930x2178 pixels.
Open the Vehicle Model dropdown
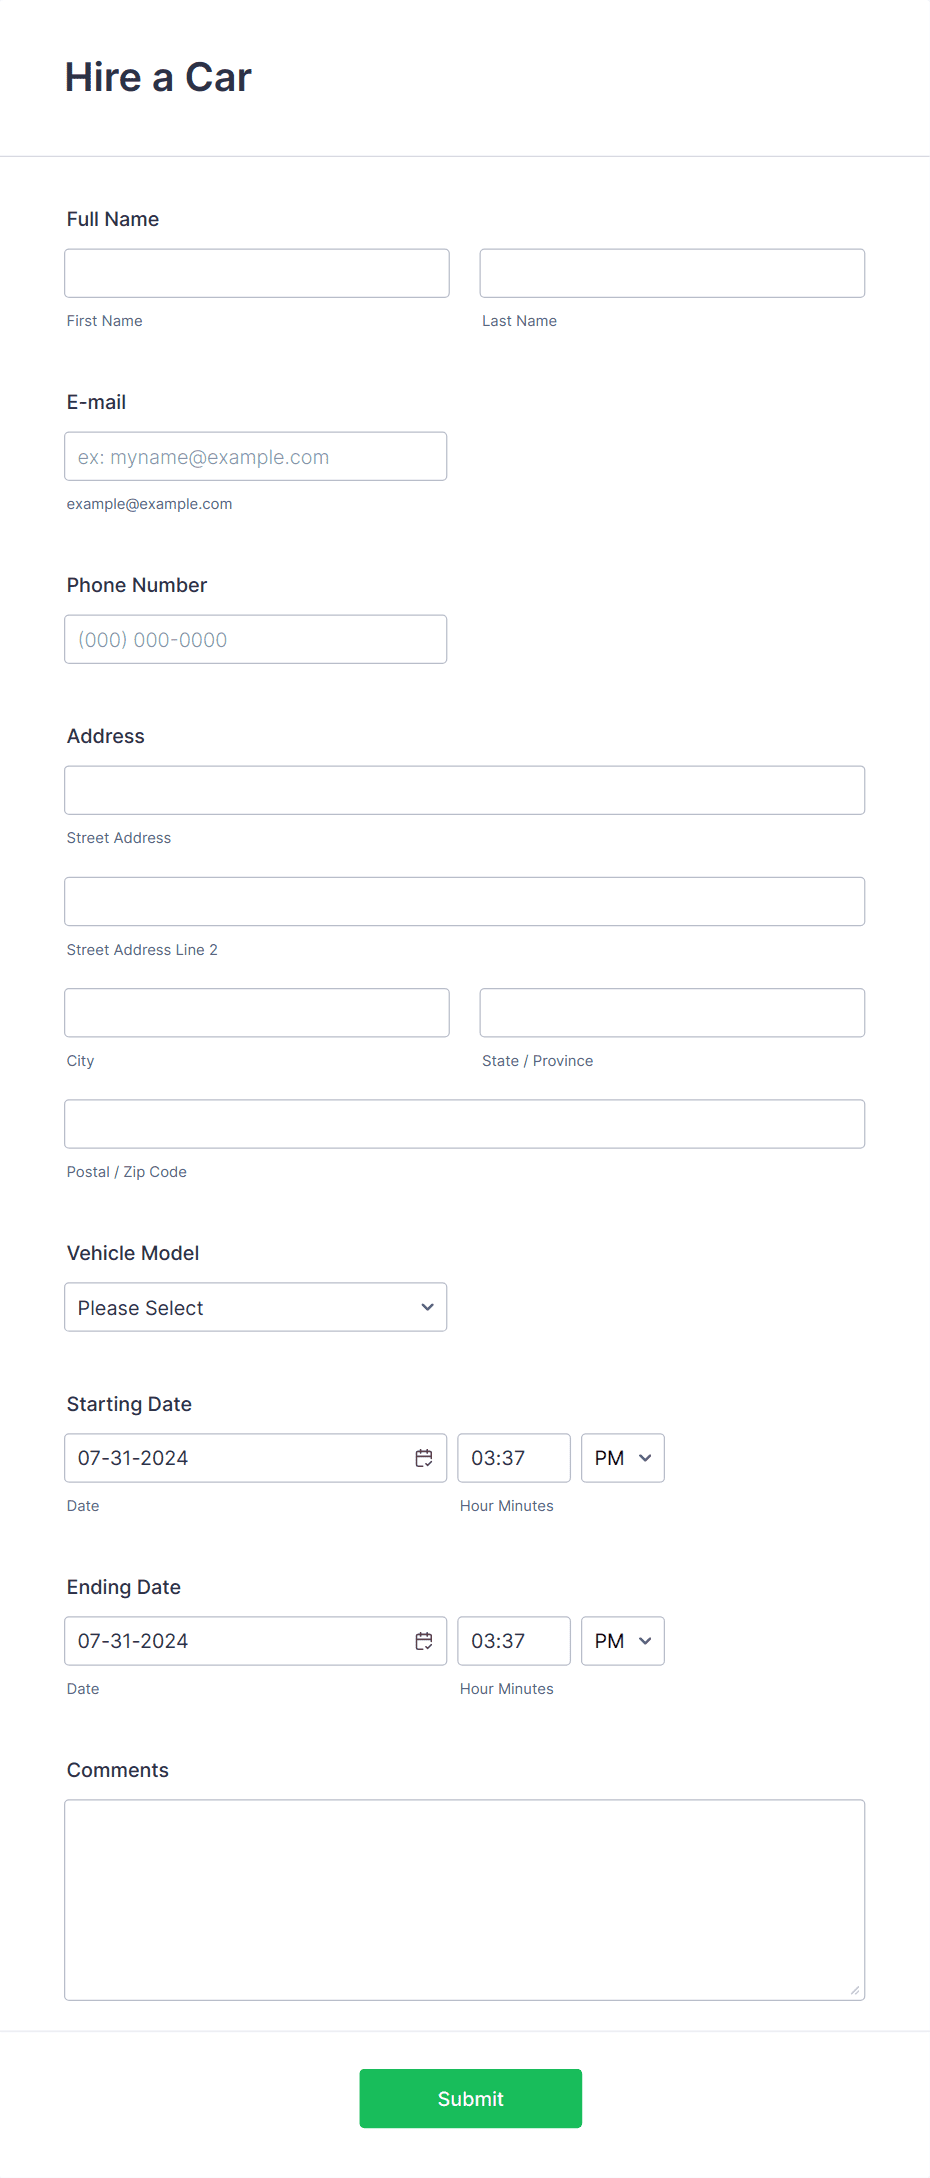255,1307
